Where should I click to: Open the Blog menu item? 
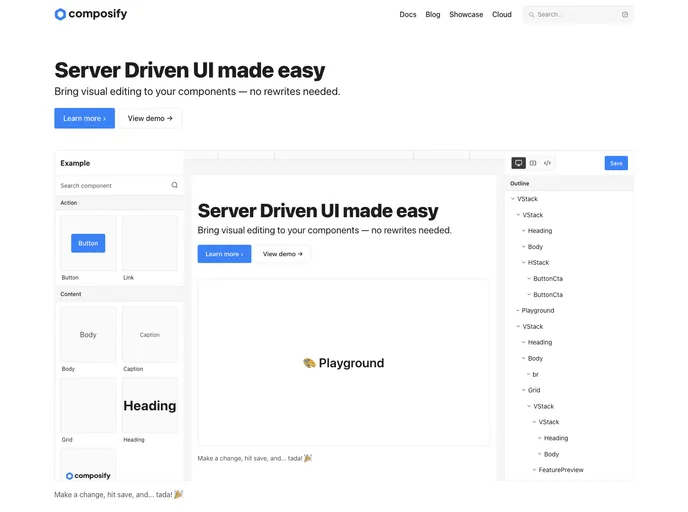point(433,14)
